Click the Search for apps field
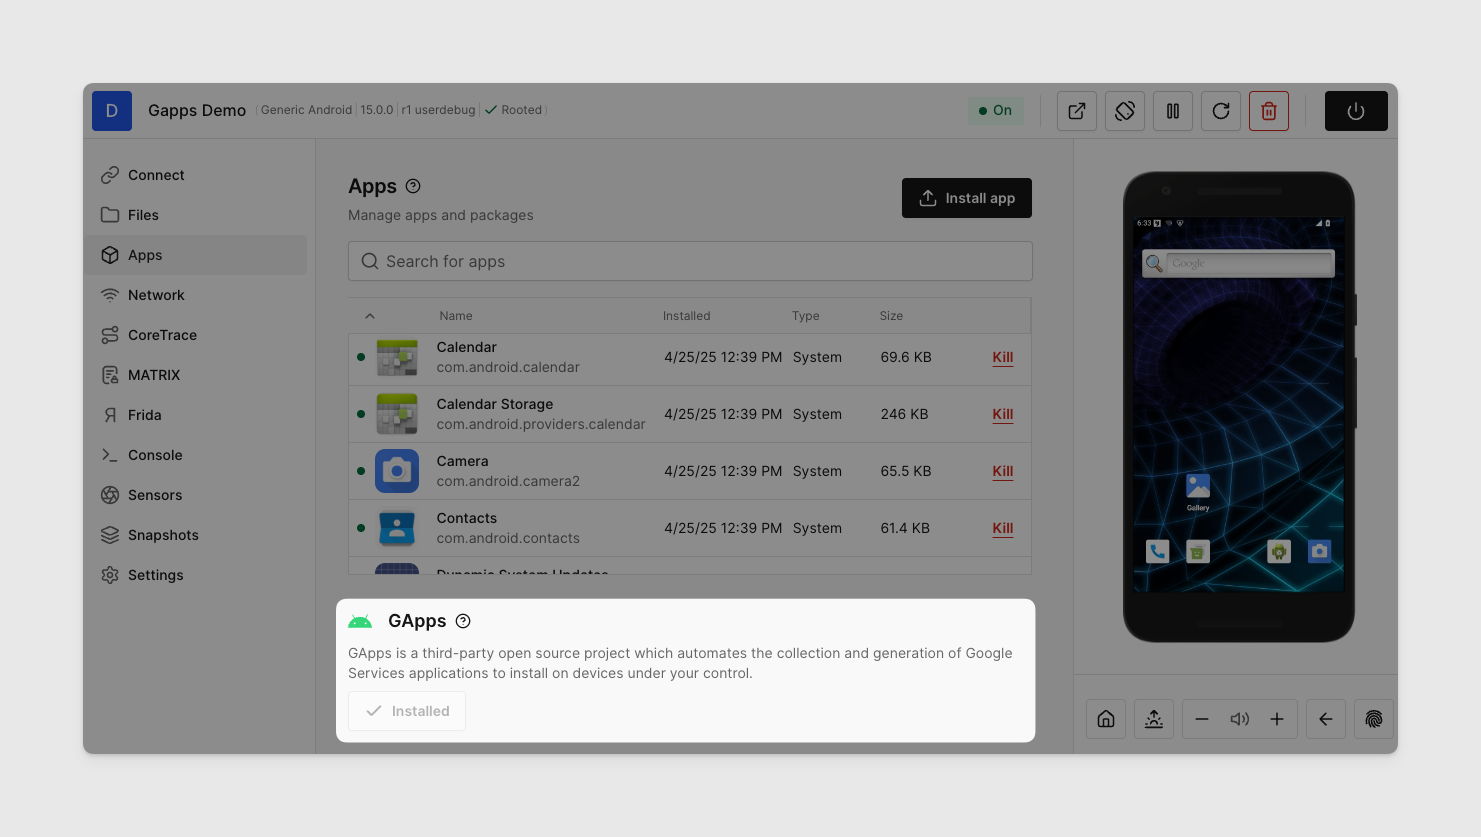Image resolution: width=1481 pixels, height=837 pixels. click(x=690, y=261)
